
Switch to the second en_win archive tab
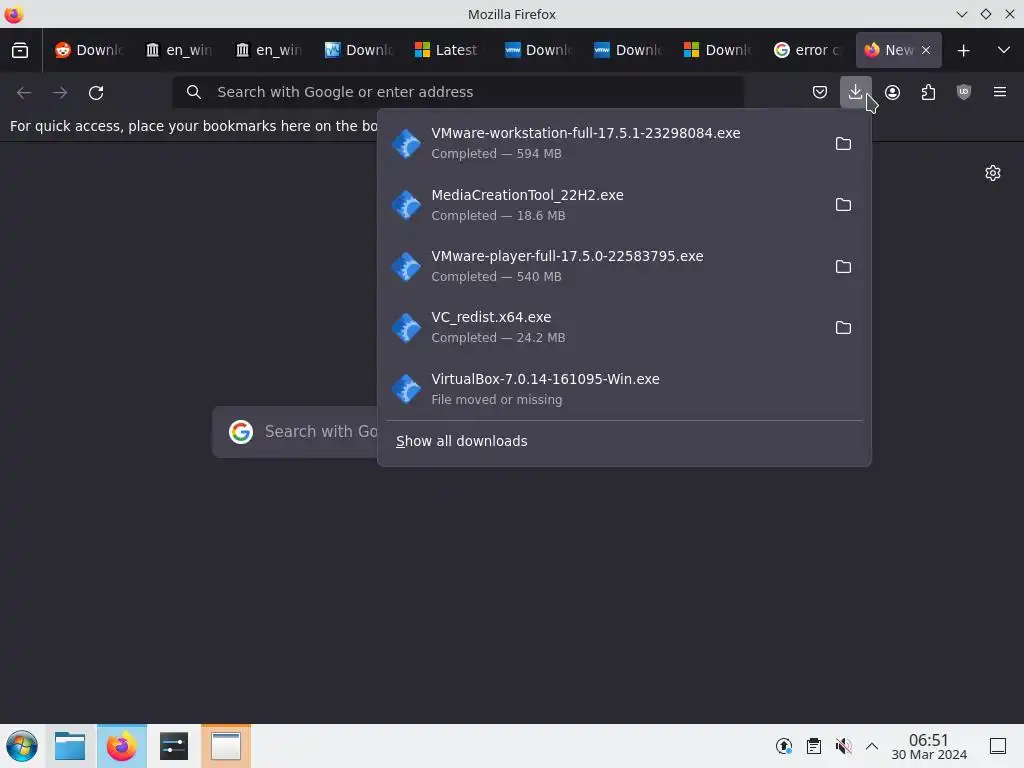(268, 50)
